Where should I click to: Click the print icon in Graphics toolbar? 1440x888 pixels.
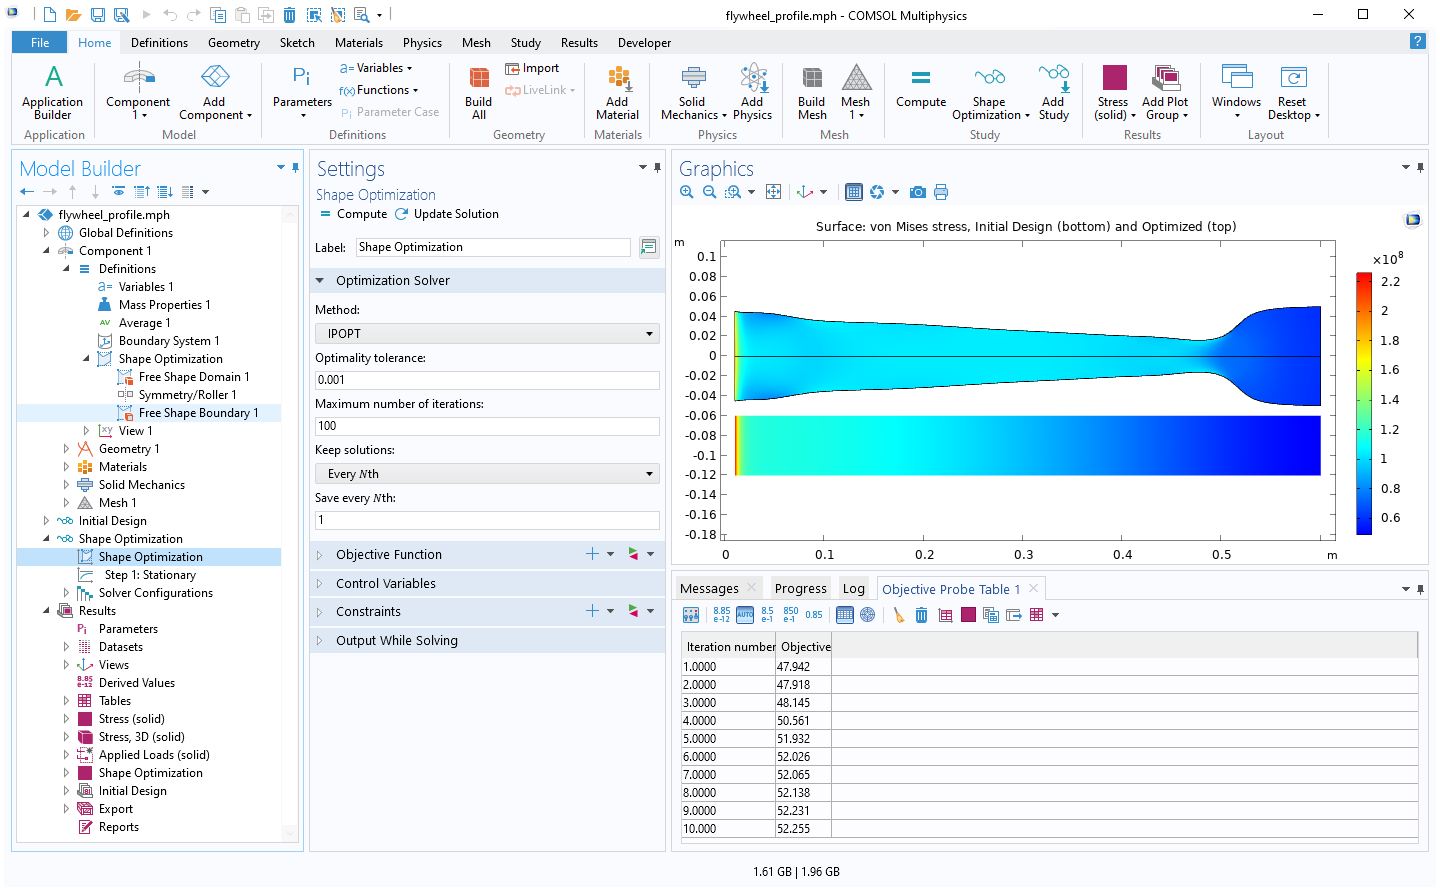[x=941, y=192]
